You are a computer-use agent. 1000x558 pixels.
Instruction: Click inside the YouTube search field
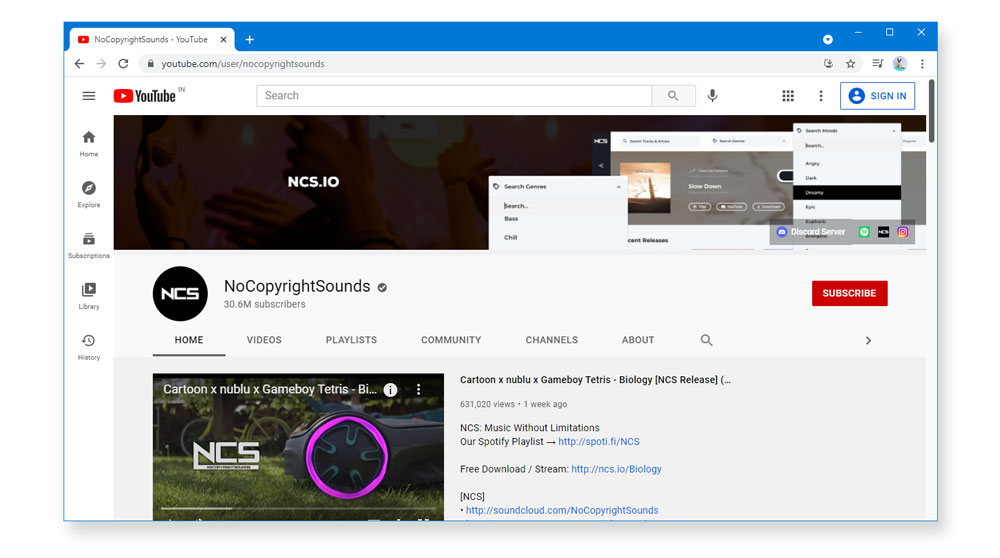[454, 96]
